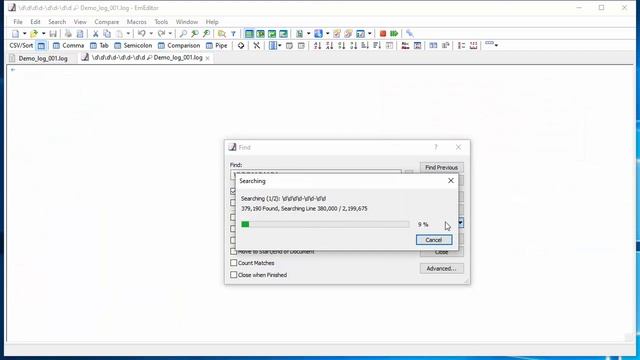This screenshot has height=360, width=640.
Task: Open the Tools menu
Action: [x=161, y=22]
